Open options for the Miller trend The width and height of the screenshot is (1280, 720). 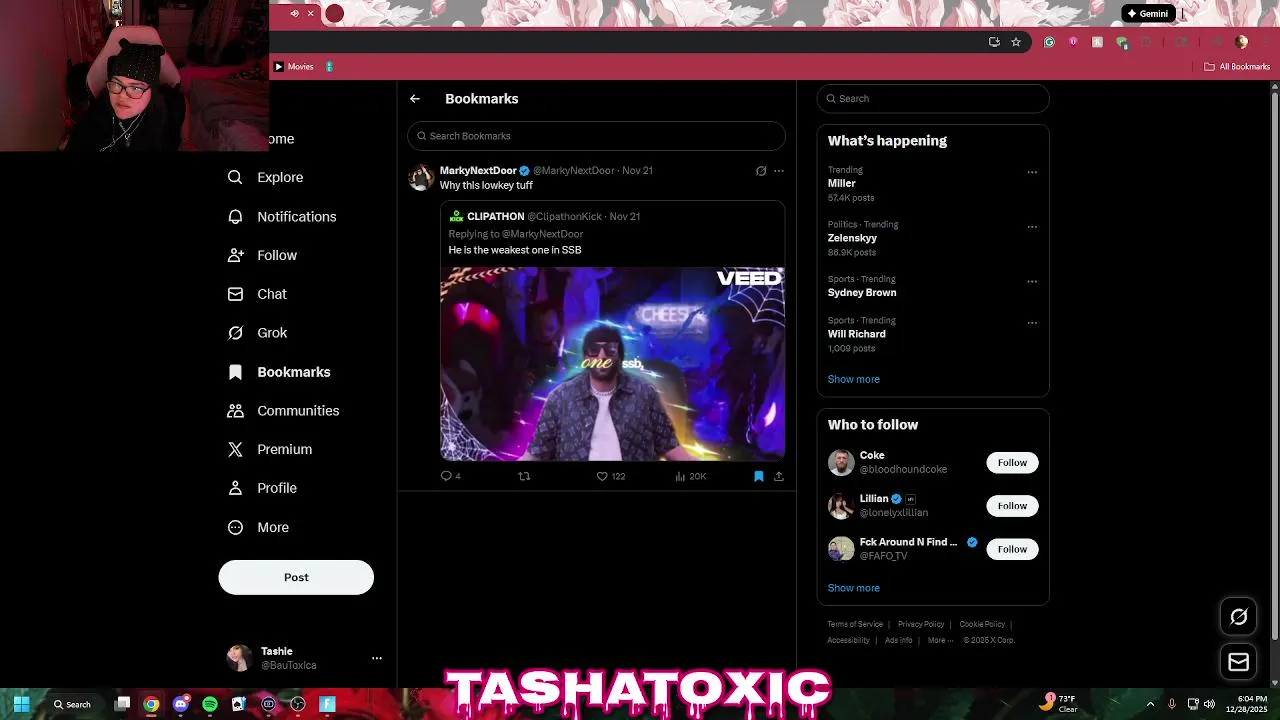(1032, 172)
